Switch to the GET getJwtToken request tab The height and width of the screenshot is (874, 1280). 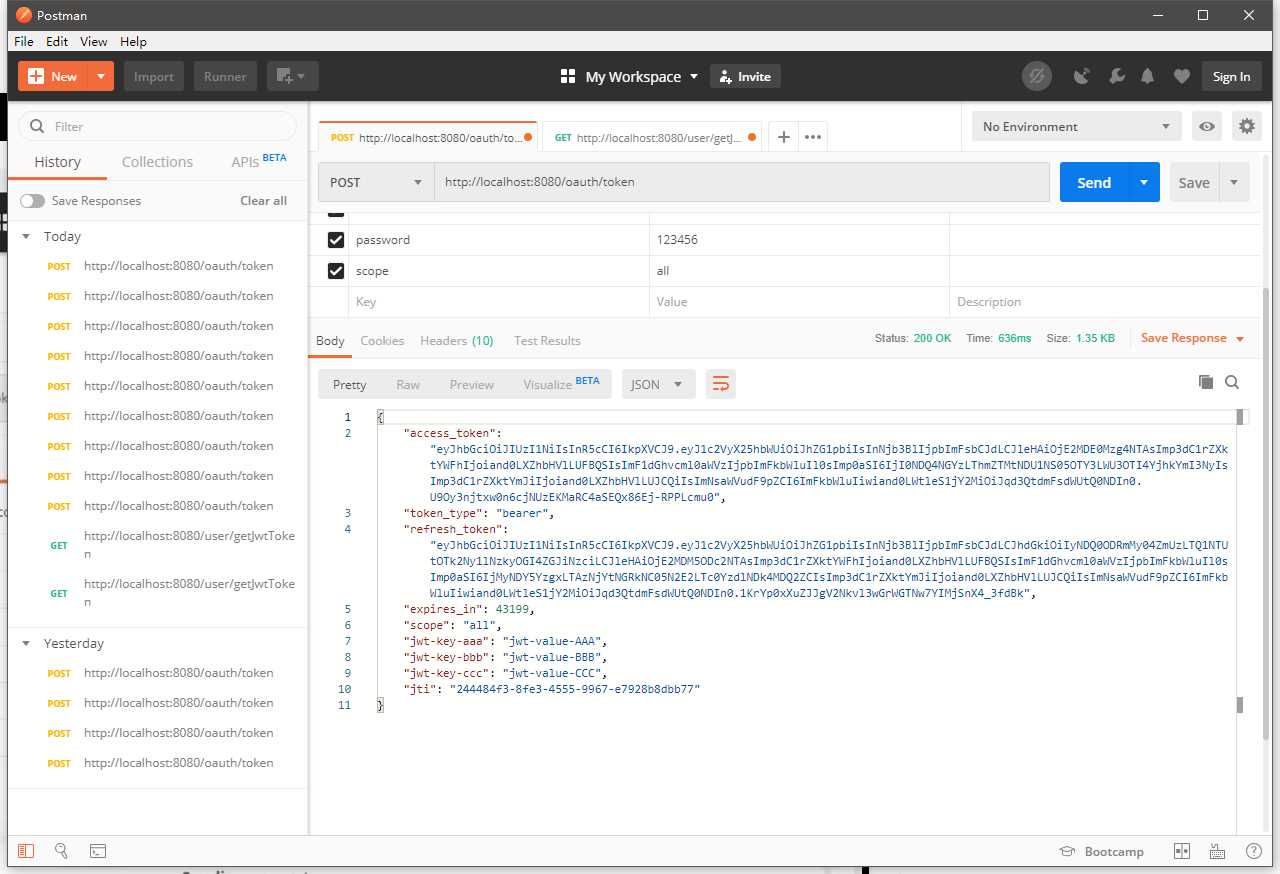point(651,137)
